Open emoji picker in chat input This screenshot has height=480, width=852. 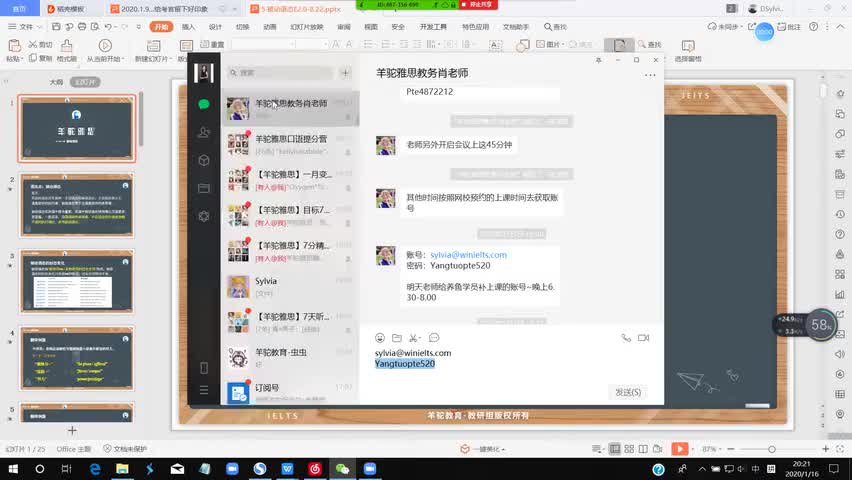(380, 338)
